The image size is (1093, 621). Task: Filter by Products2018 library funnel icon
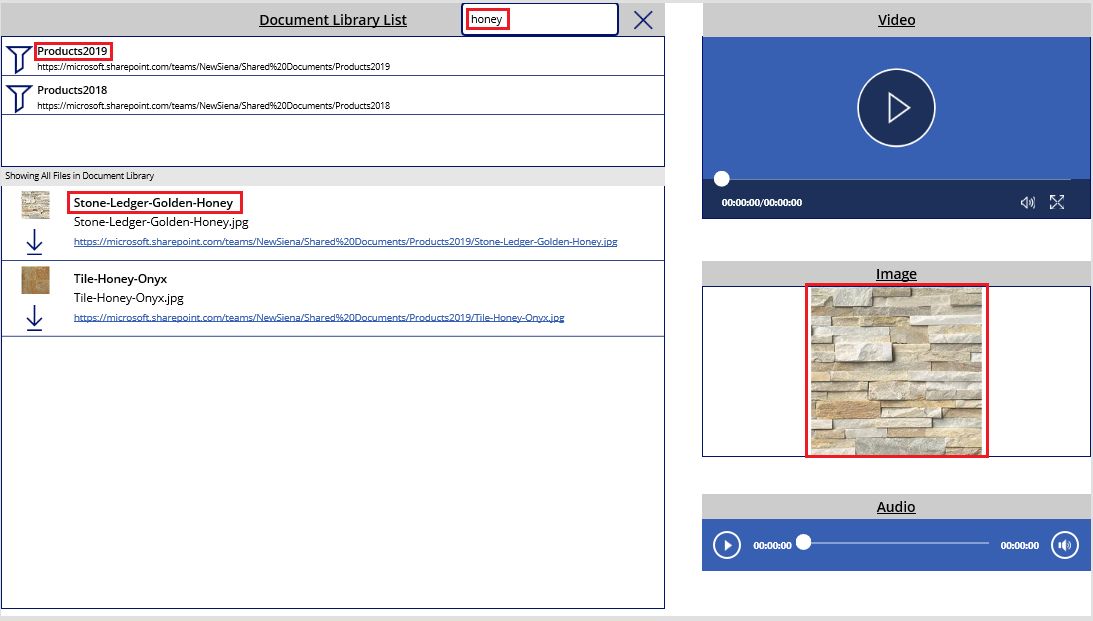pos(19,98)
